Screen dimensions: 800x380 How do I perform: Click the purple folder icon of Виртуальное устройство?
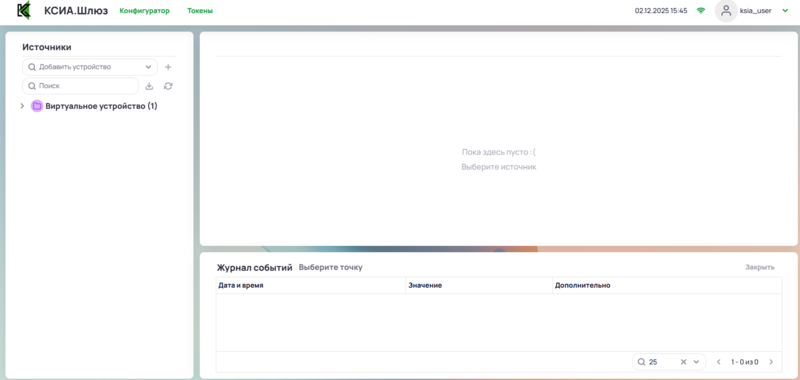tap(37, 106)
